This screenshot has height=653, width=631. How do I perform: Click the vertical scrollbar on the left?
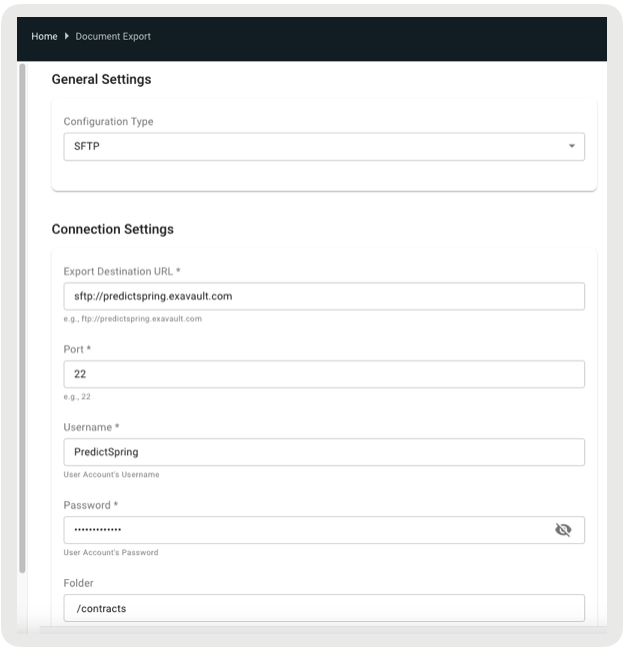22,318
